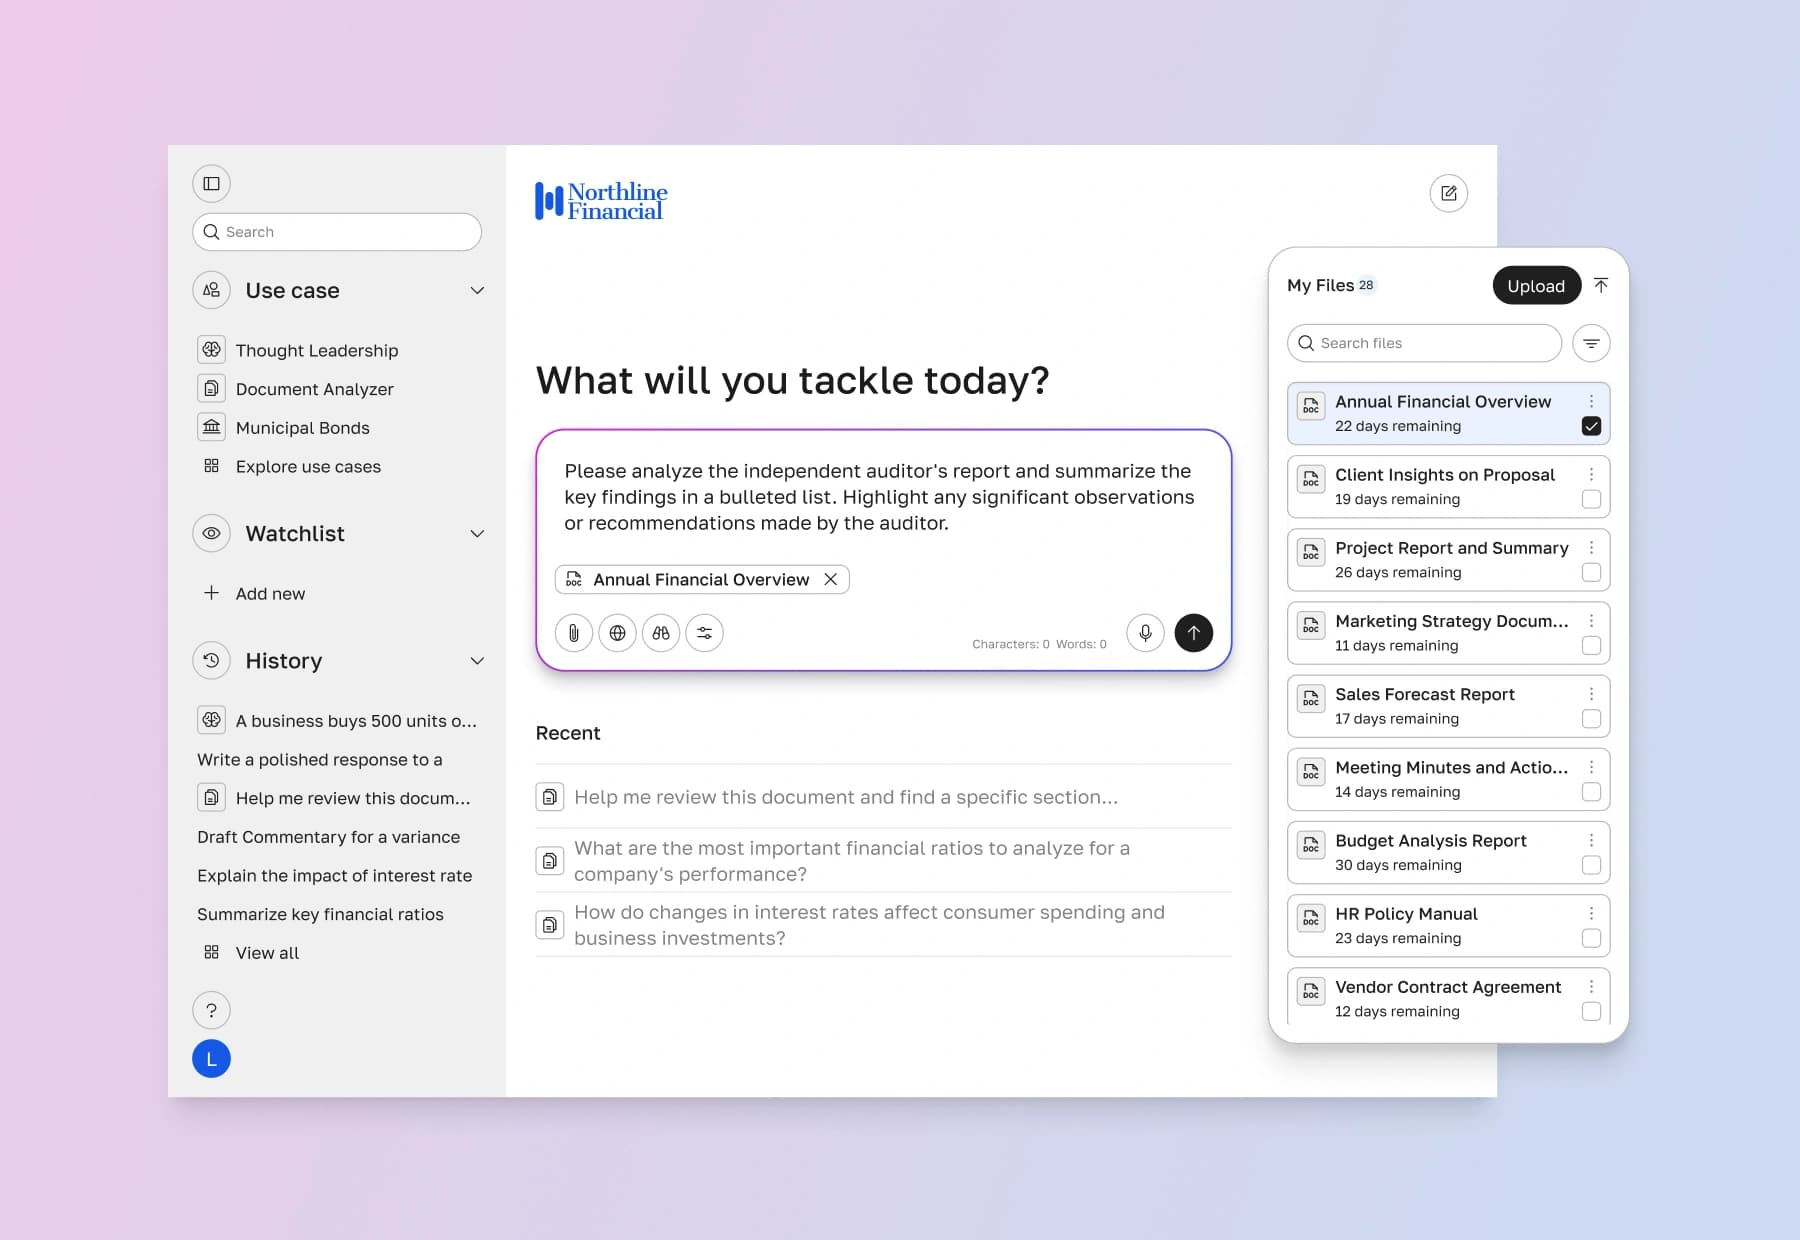This screenshot has width=1800, height=1240.
Task: Check the Client Insights on Proposal checkbox
Action: coord(1591,500)
